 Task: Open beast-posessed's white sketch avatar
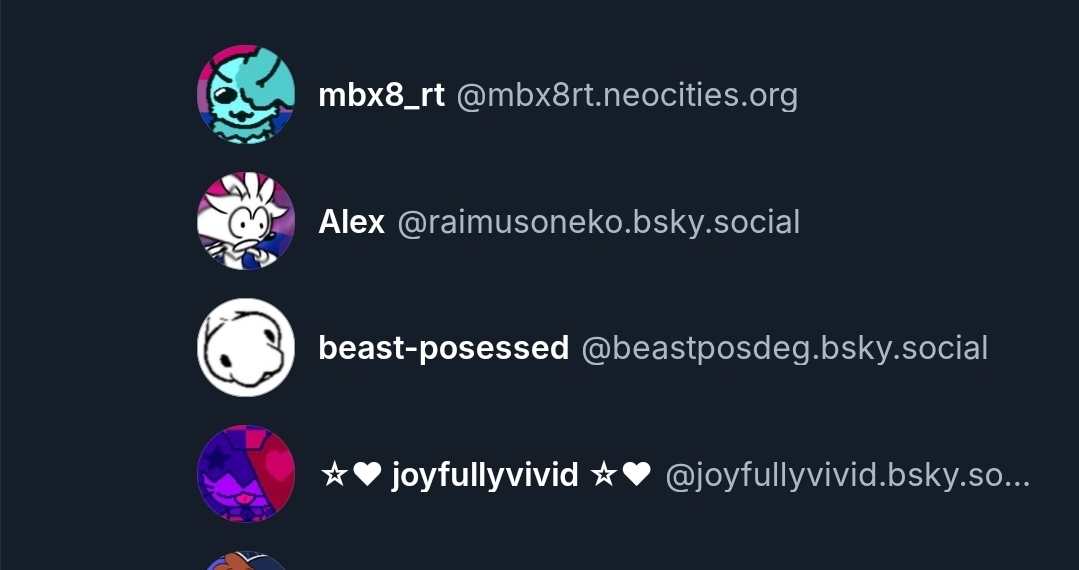tap(246, 348)
